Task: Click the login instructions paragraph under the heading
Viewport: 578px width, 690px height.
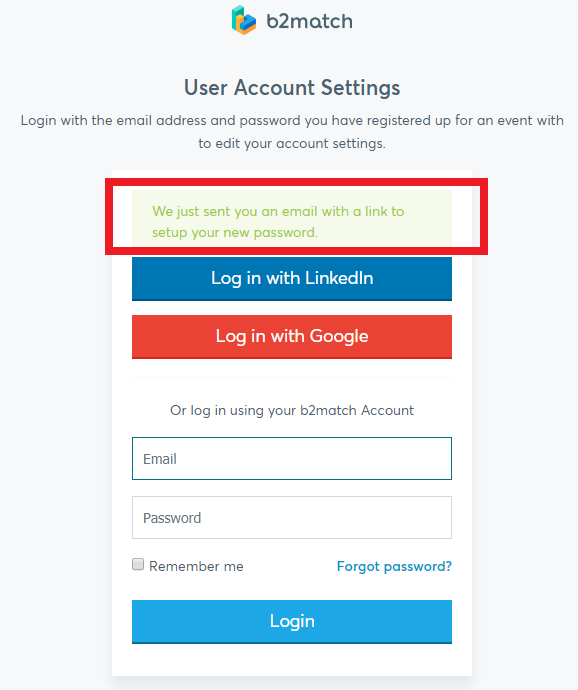Action: click(292, 132)
